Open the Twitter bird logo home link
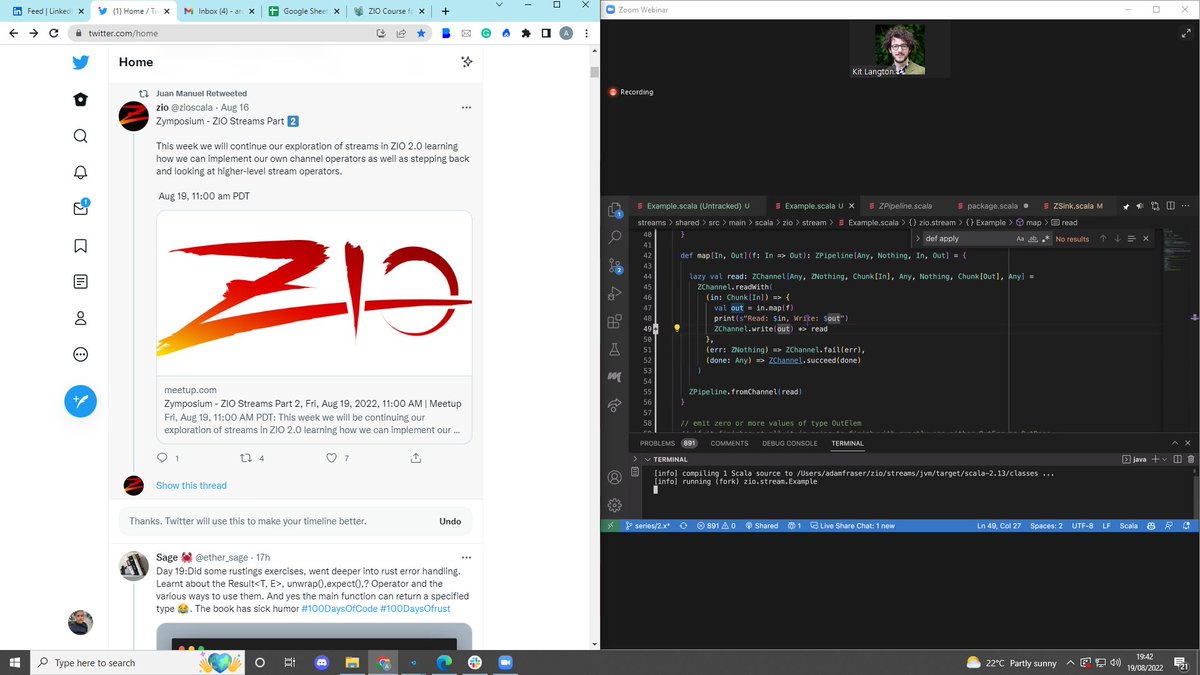 81,62
